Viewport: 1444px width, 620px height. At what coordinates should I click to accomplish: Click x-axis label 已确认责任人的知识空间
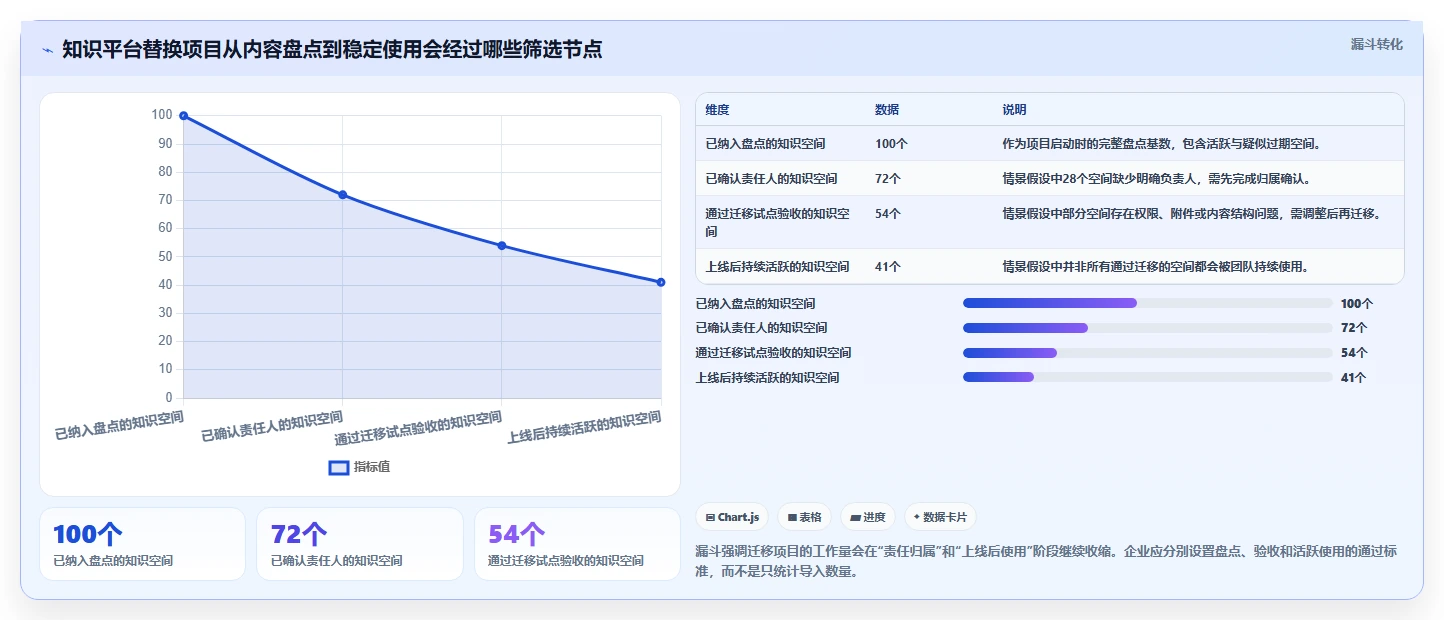272,426
